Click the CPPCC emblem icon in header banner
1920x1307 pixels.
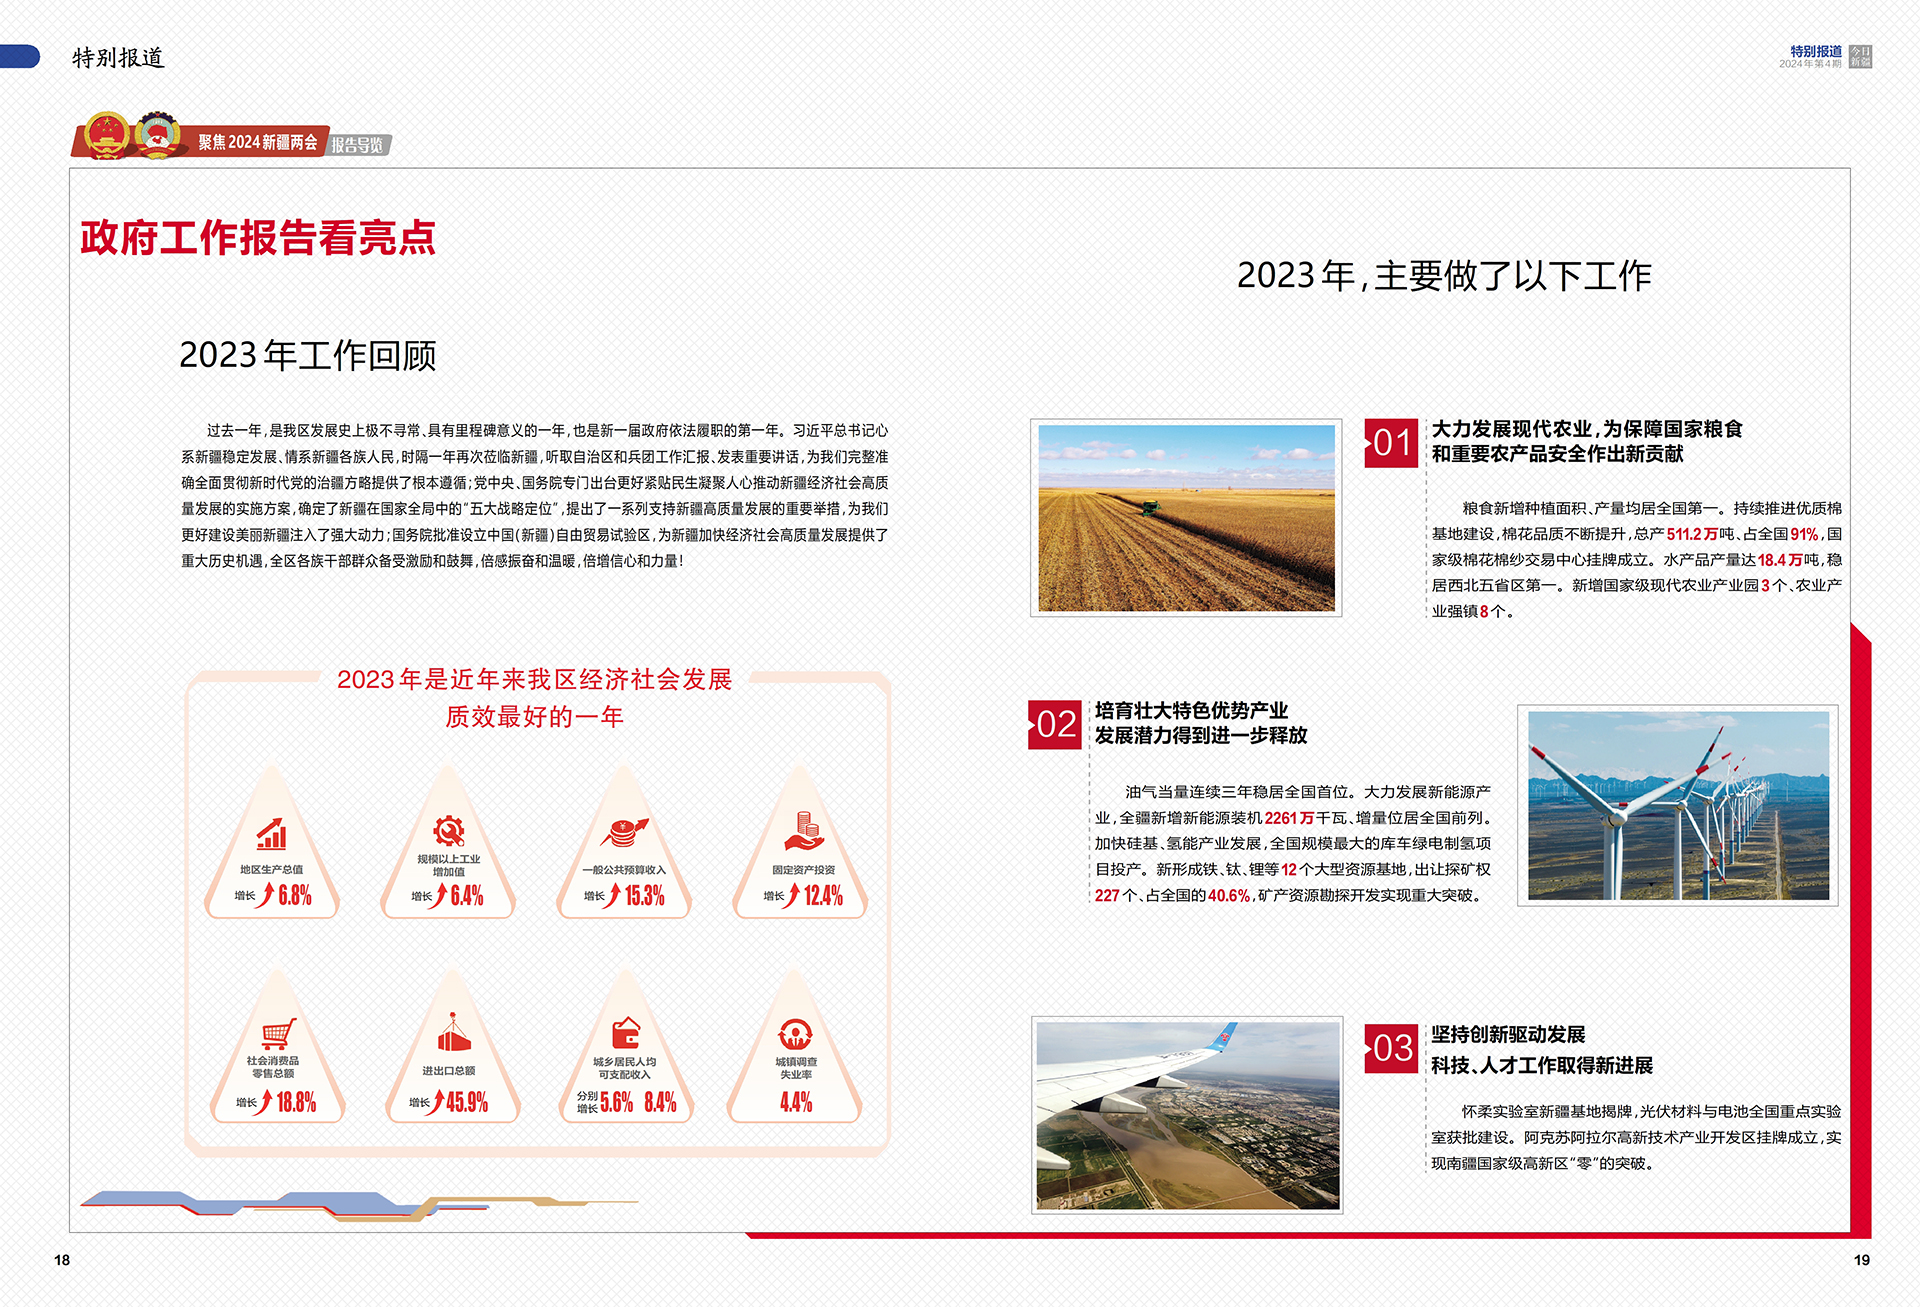157,136
